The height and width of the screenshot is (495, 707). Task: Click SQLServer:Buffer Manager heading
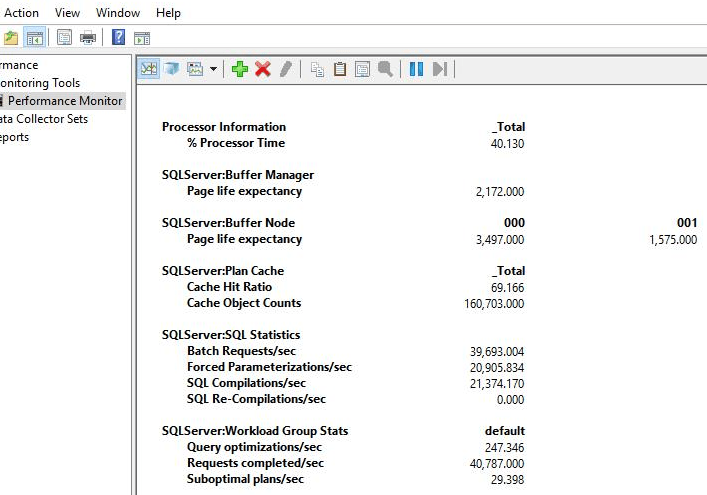[238, 175]
